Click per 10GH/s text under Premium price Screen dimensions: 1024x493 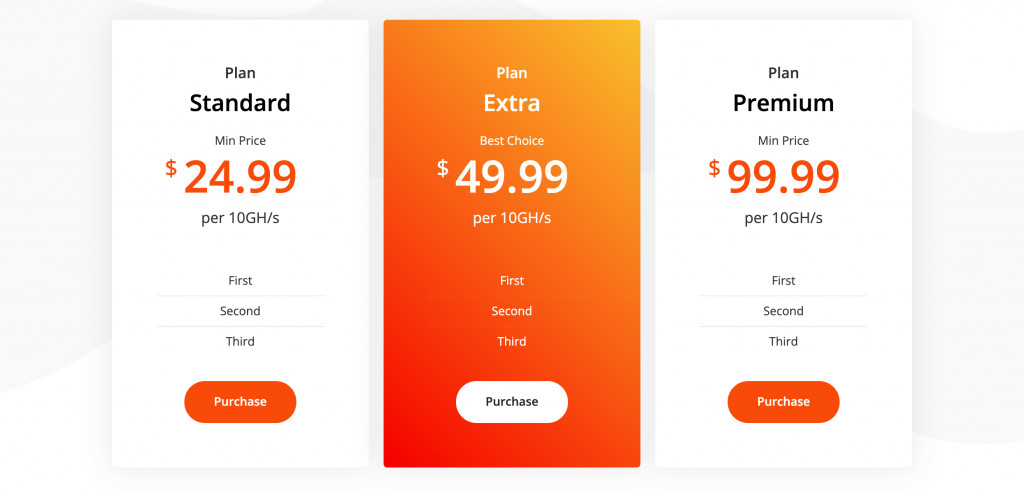tap(784, 218)
